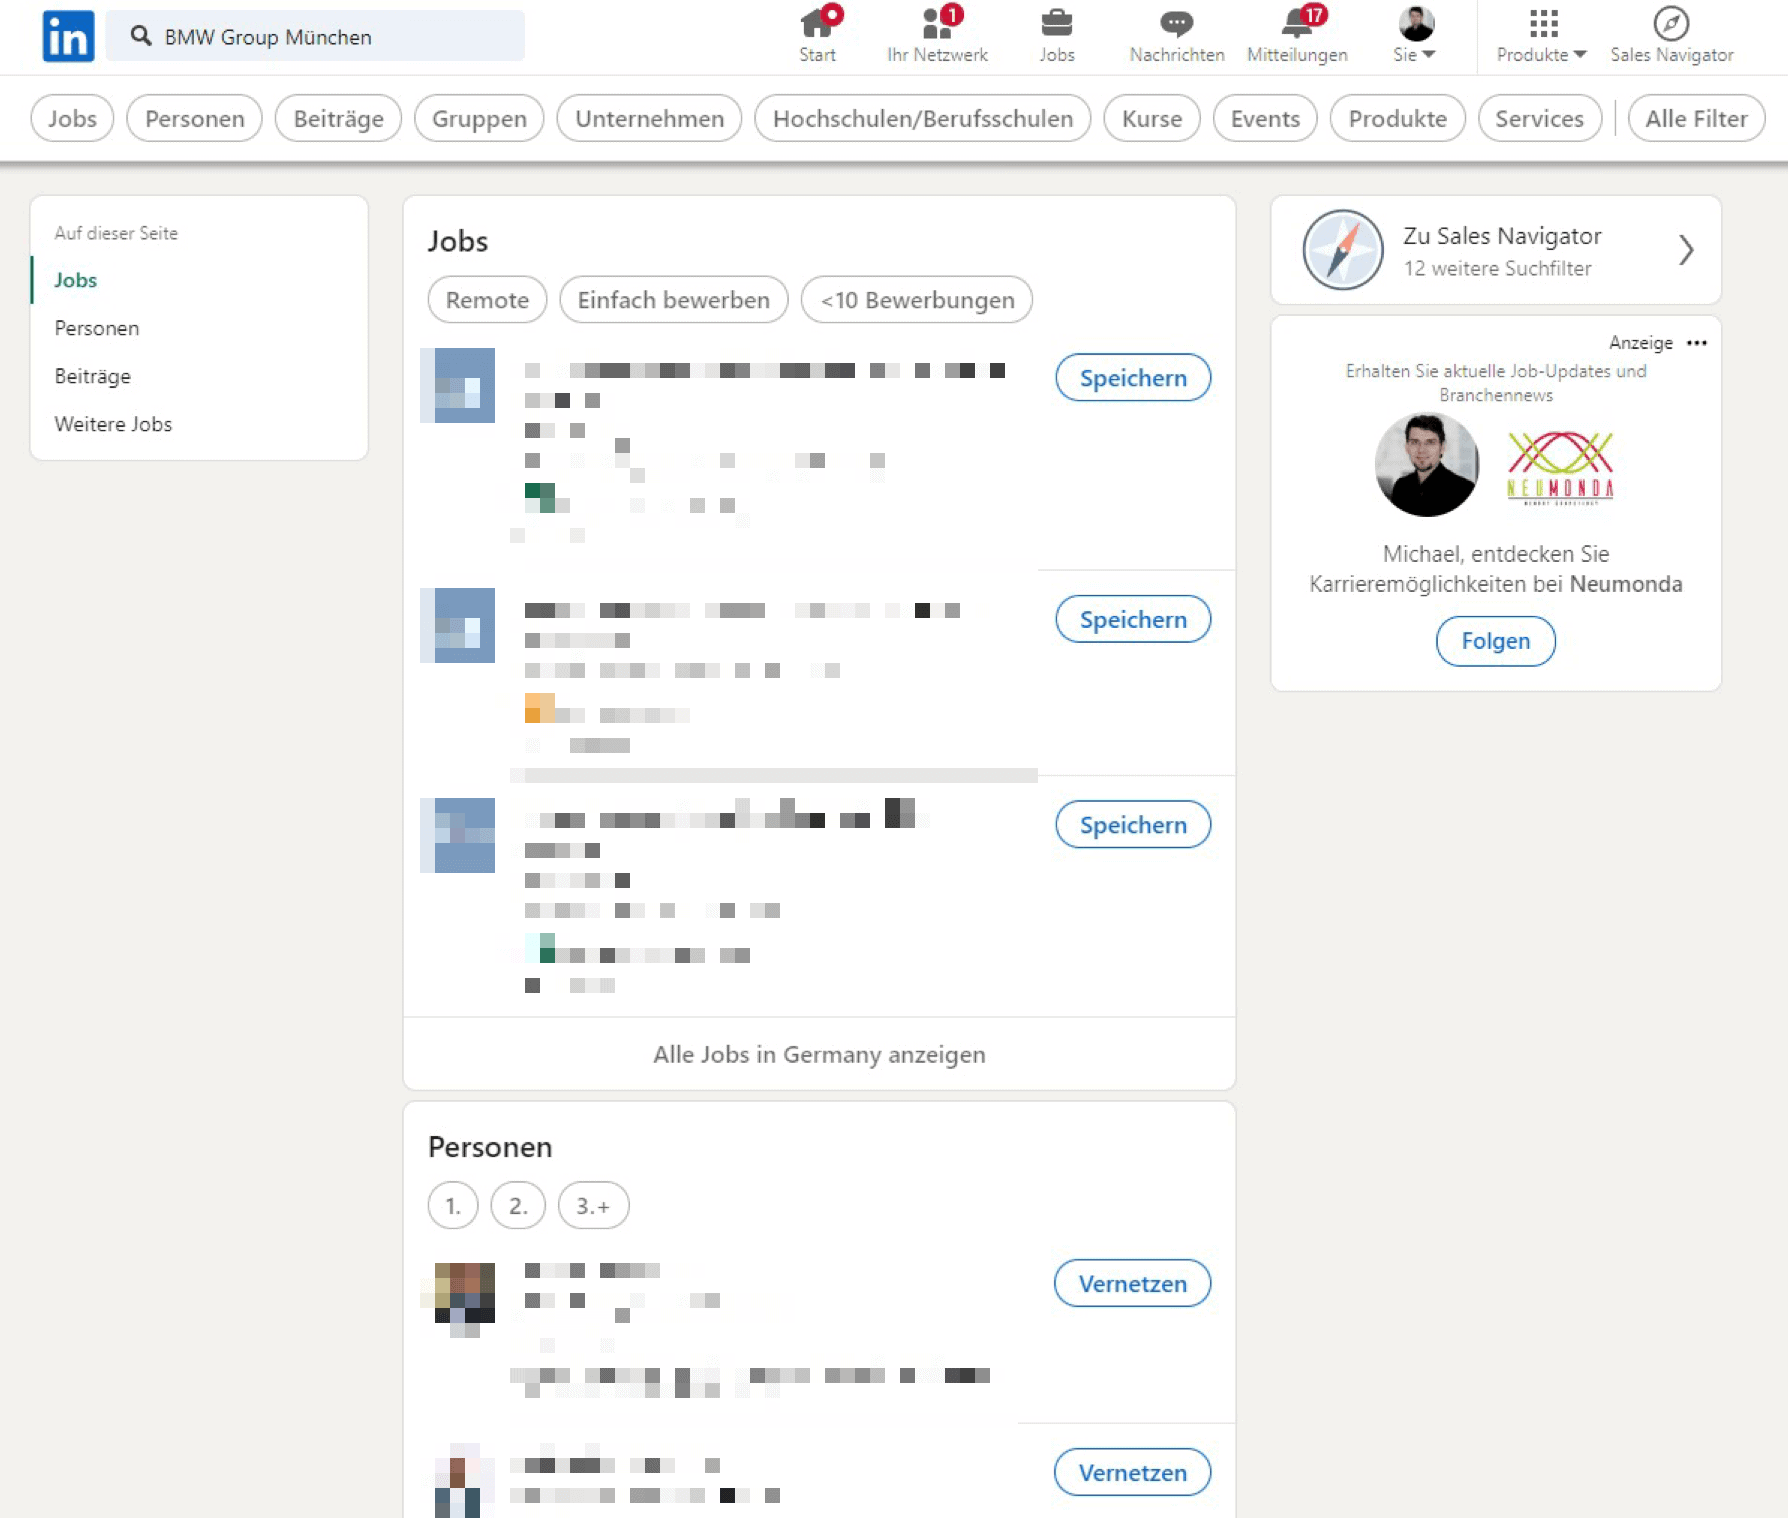Open ad options three-dot menu

pos(1697,343)
